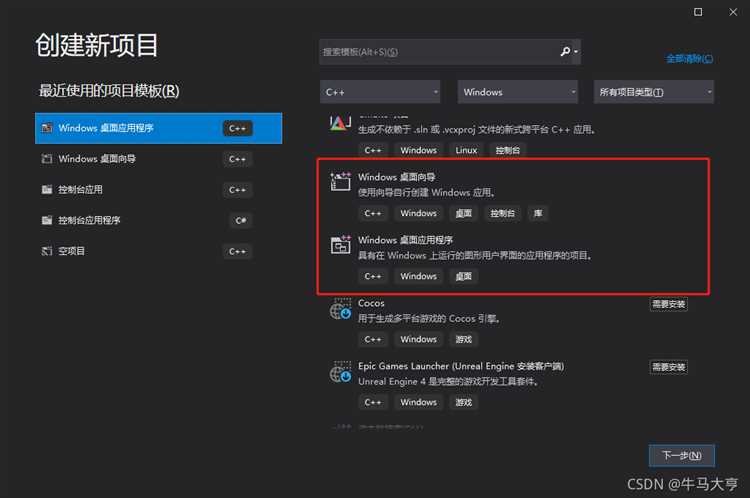Click the Windows 桌面应用程序 template icon in results
Screen dimensions: 750x498
[340, 244]
